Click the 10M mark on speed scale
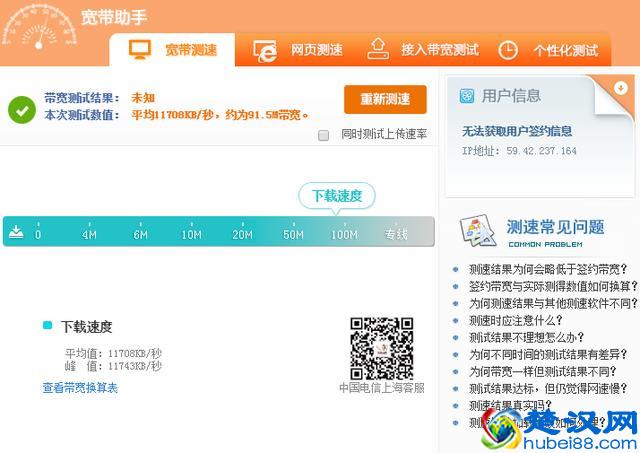The image size is (640, 453). (x=191, y=235)
